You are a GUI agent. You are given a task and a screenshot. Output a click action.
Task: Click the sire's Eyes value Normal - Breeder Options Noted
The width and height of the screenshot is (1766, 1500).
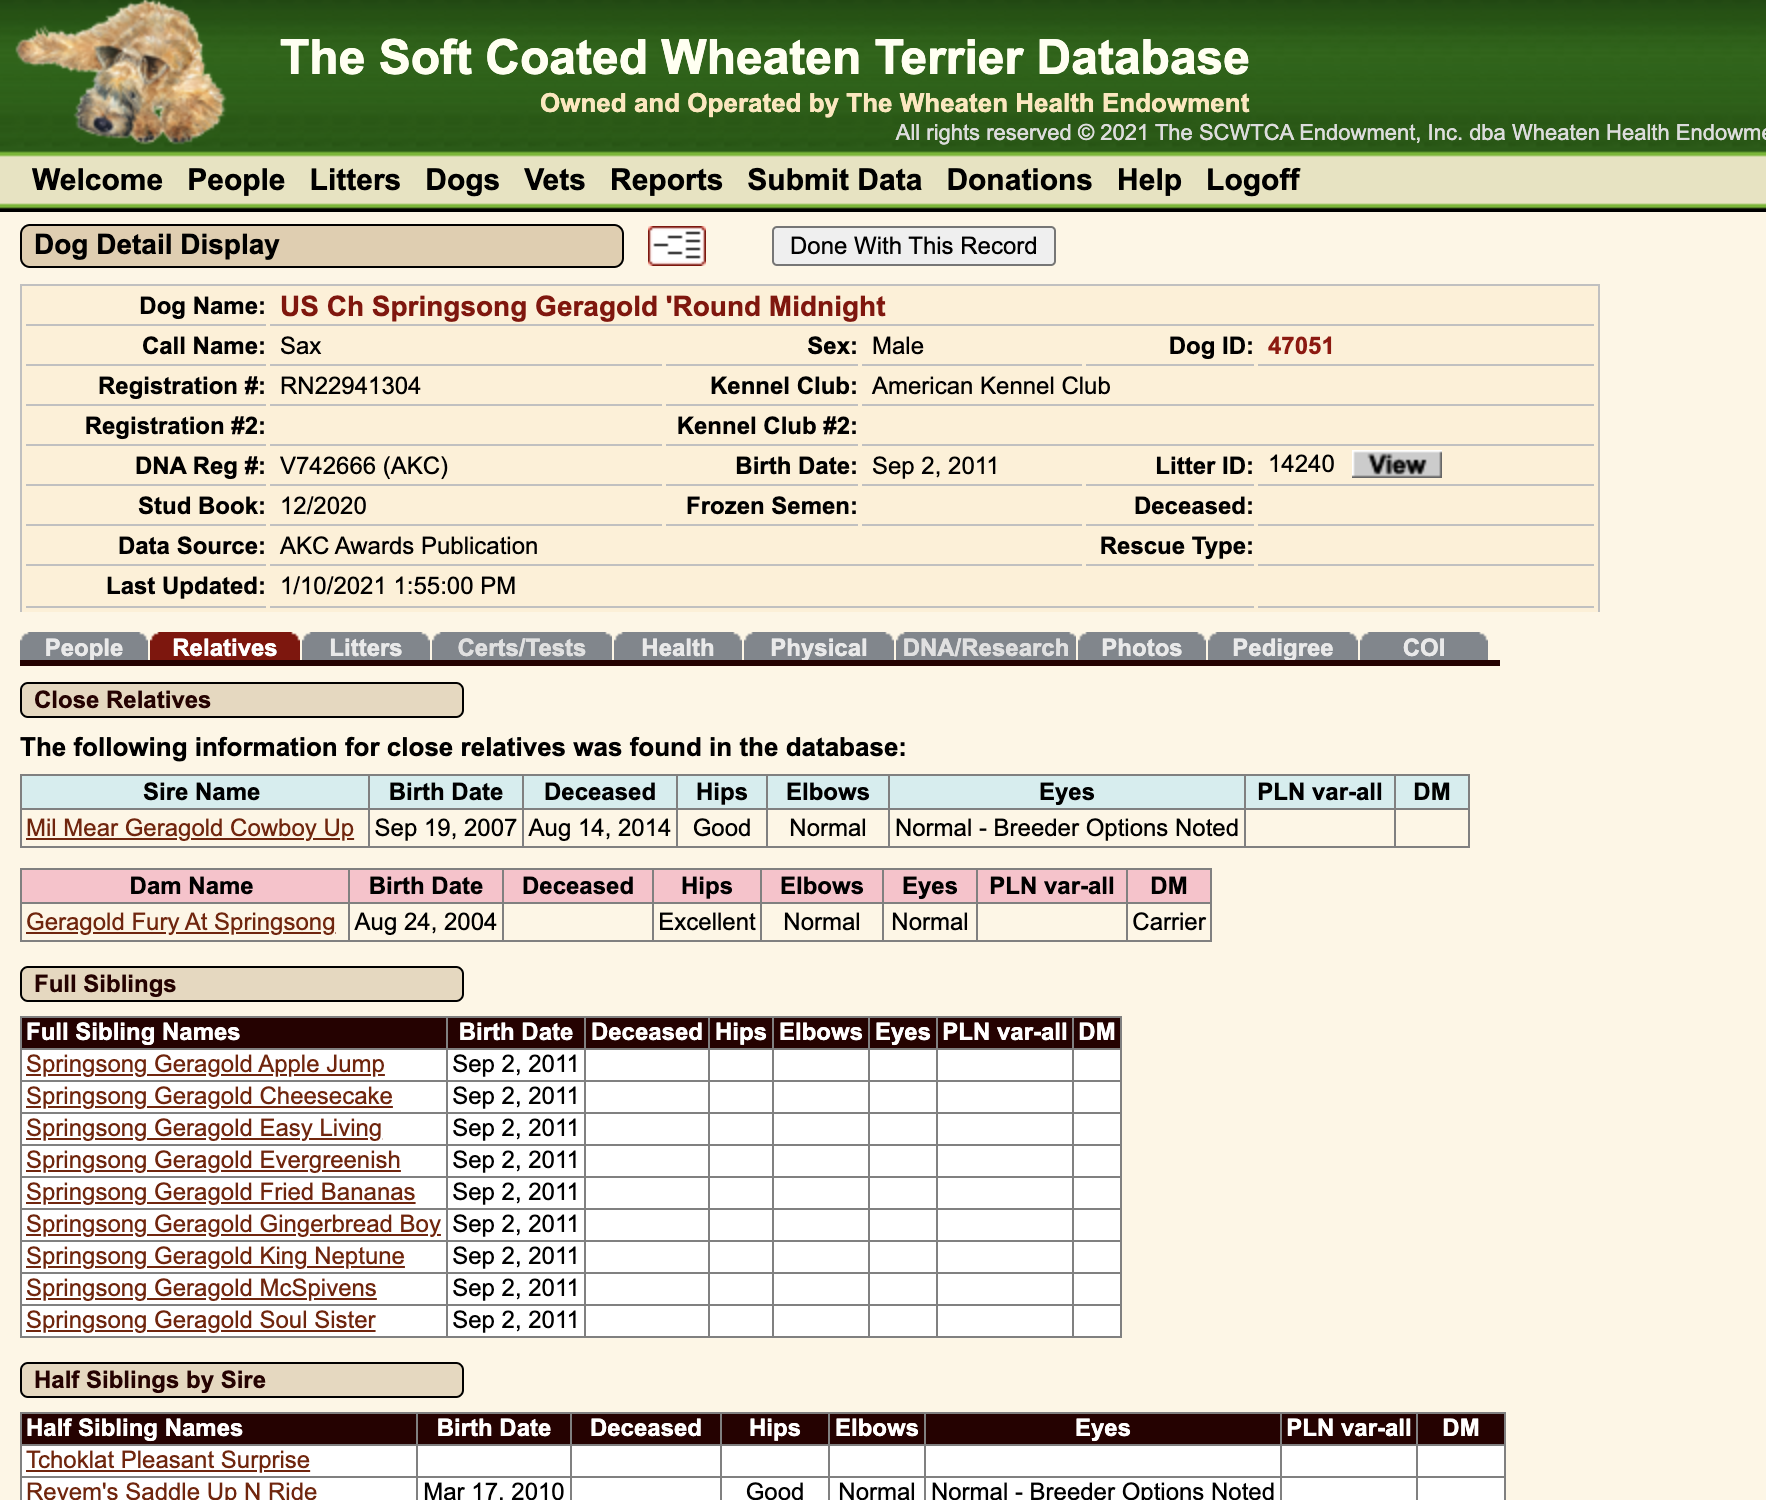tap(1066, 828)
